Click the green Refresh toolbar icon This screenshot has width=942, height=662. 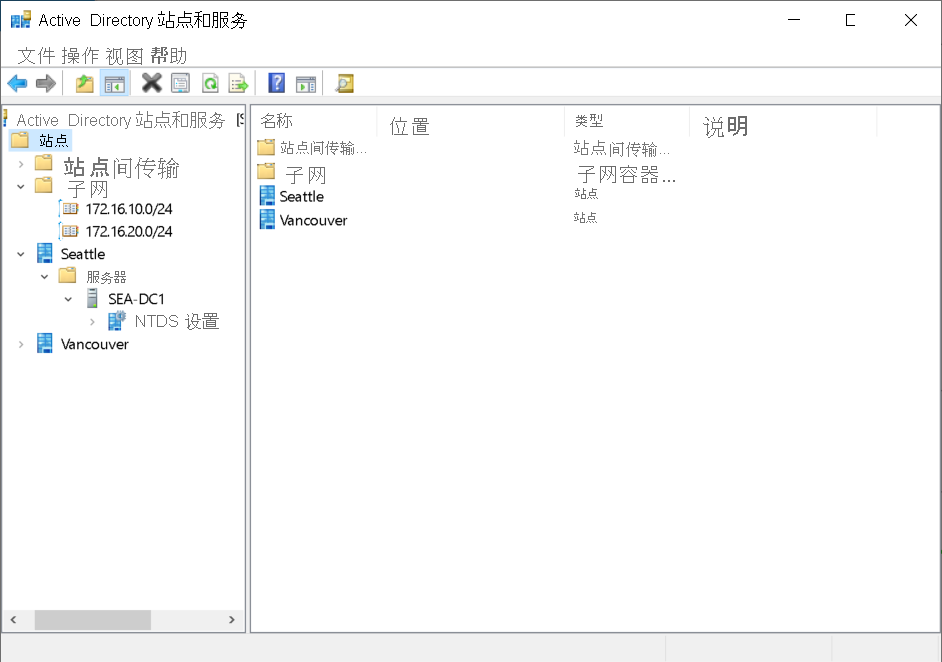coord(210,84)
